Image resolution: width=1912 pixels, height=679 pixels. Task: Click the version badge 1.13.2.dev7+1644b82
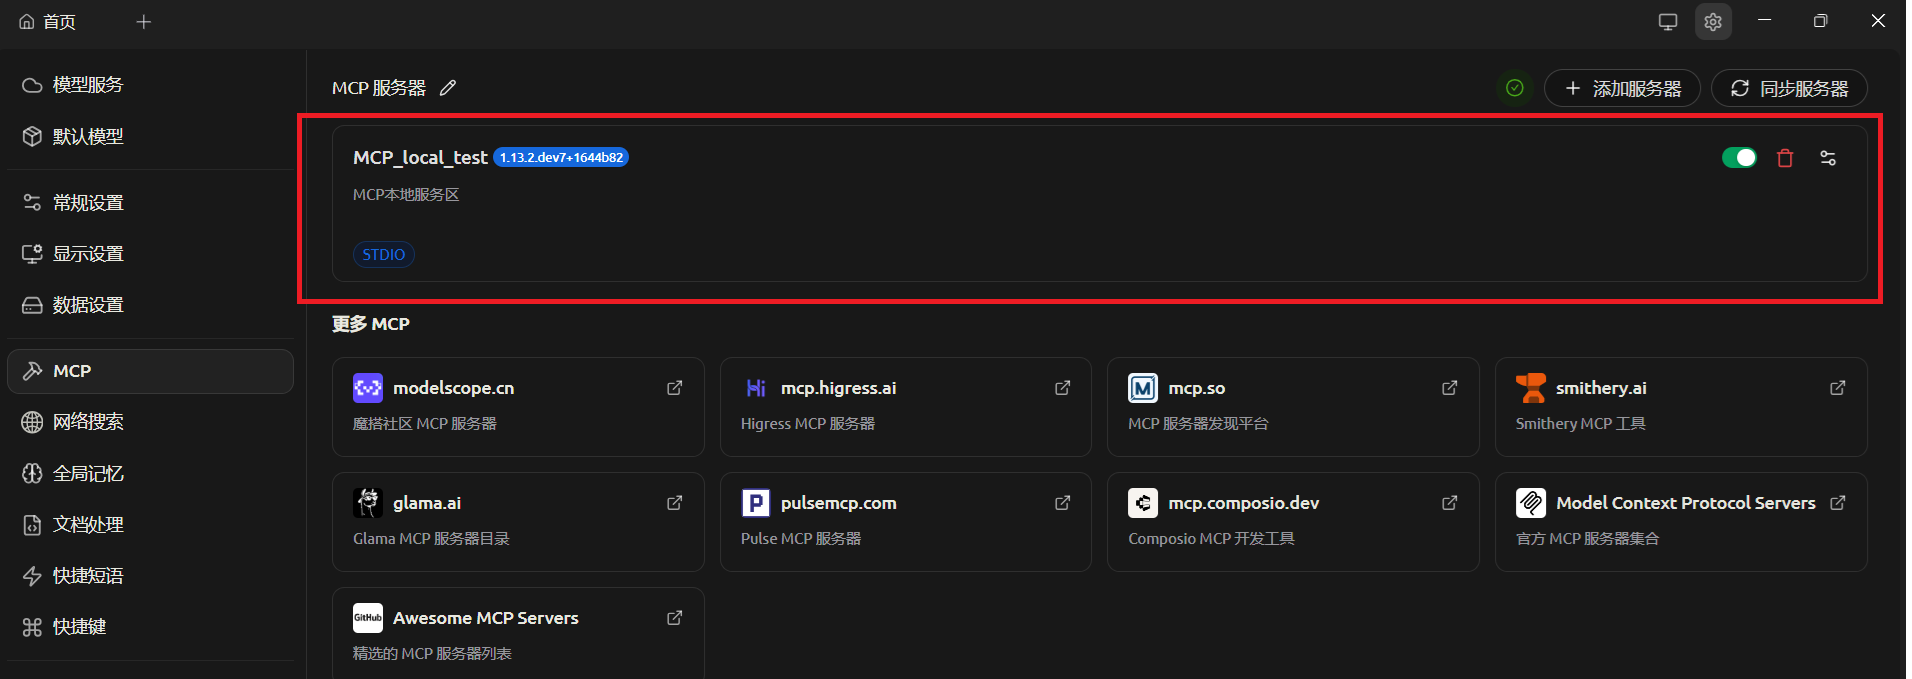[561, 158]
